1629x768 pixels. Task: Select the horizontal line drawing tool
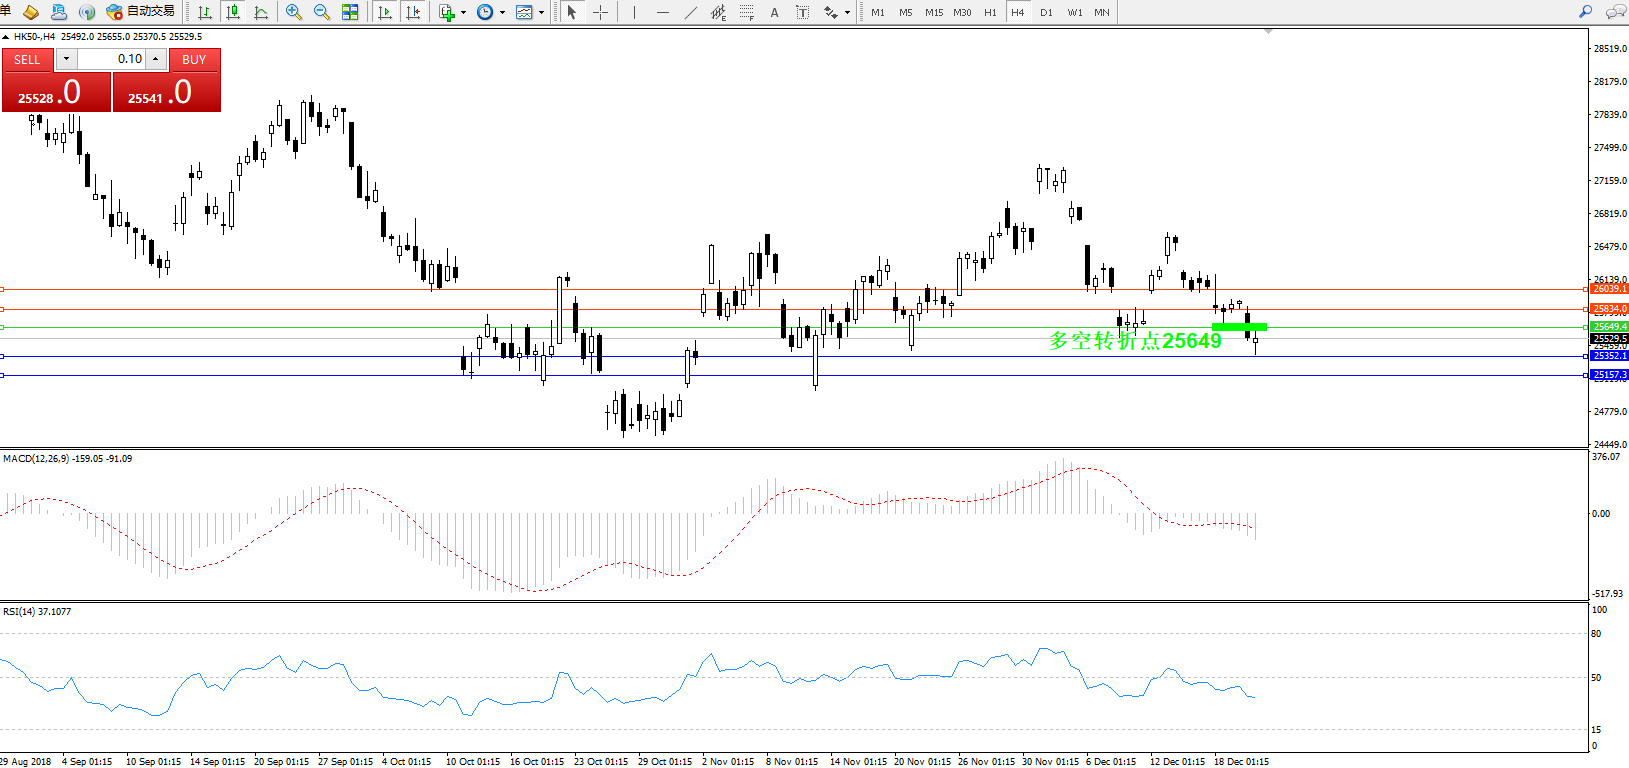pyautogui.click(x=662, y=12)
